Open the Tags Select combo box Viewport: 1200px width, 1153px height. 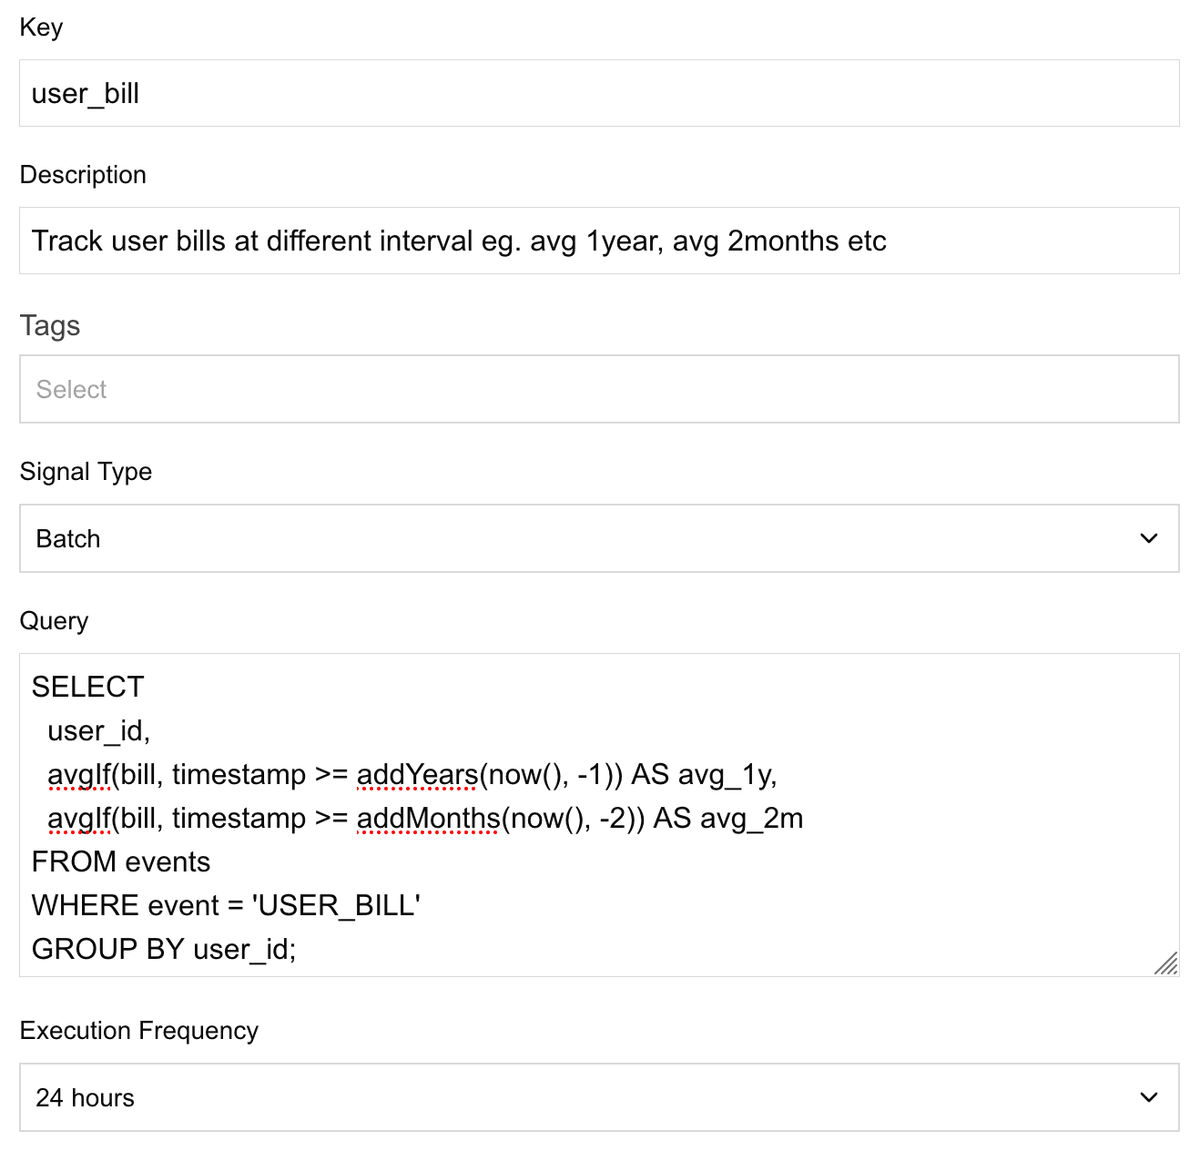pos(600,389)
